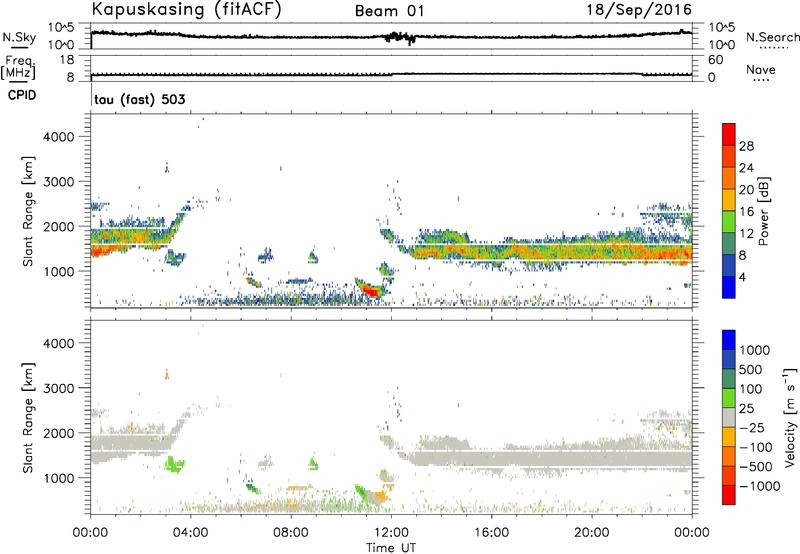The height and width of the screenshot is (554, 800).
Task: Click the '4000' tick on the power panel
Action: [59, 137]
